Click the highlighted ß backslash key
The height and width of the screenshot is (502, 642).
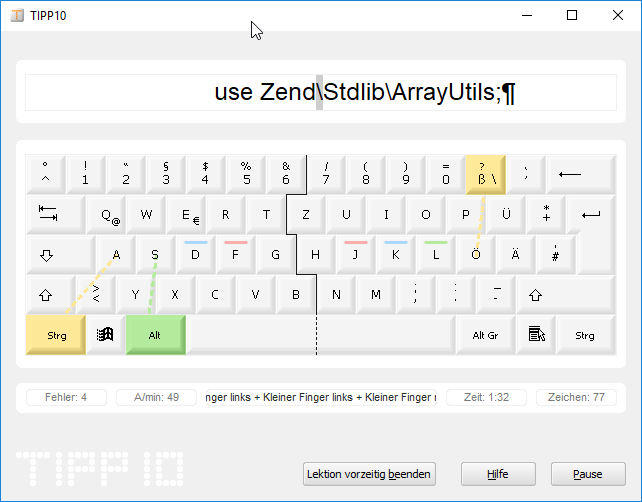coord(486,174)
